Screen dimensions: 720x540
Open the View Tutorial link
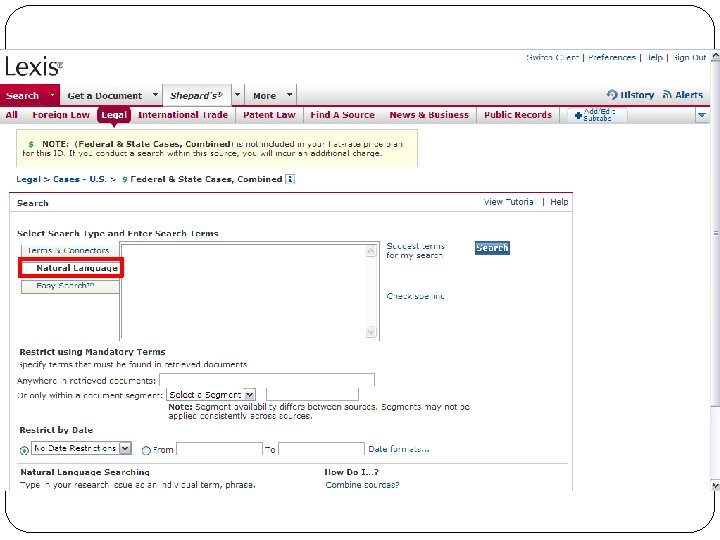pyautogui.click(x=510, y=202)
